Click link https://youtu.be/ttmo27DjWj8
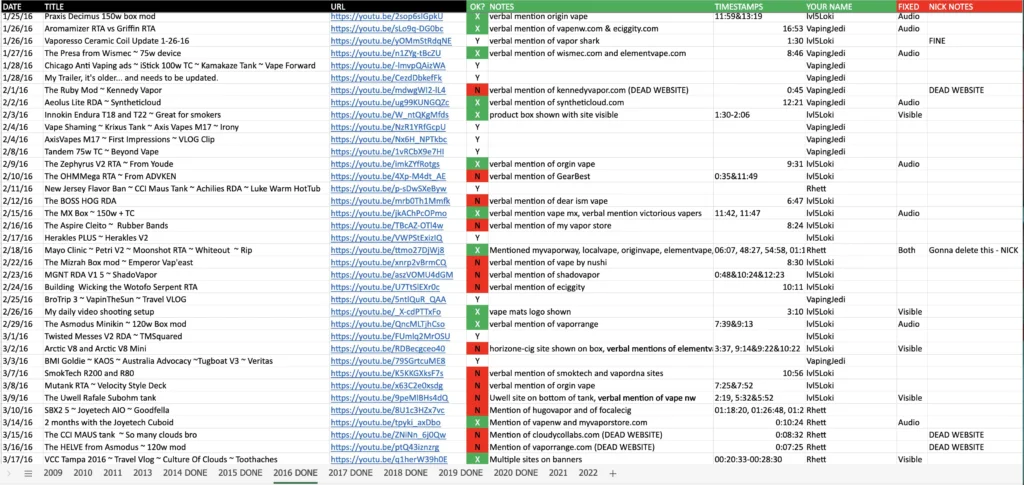 [387, 250]
